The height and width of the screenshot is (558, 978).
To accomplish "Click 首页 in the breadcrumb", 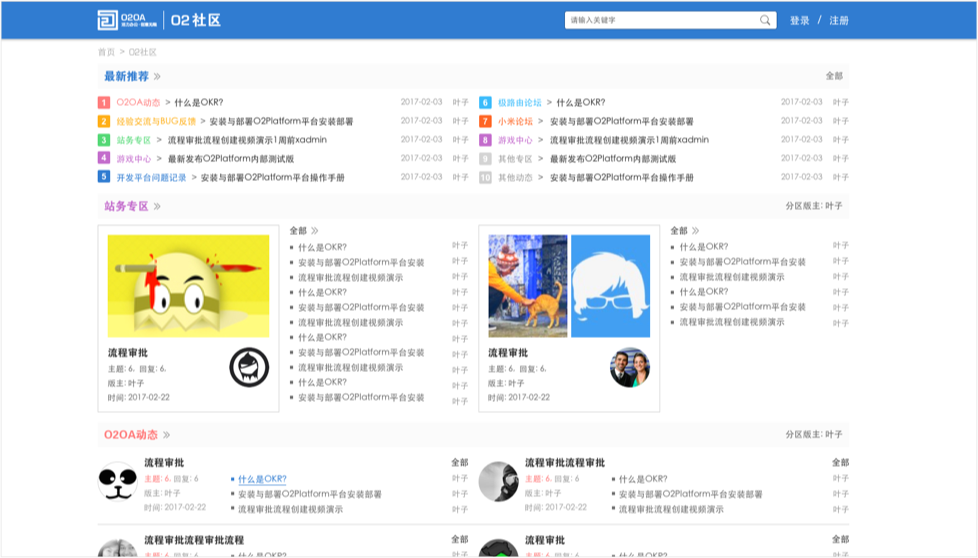I will pos(106,52).
